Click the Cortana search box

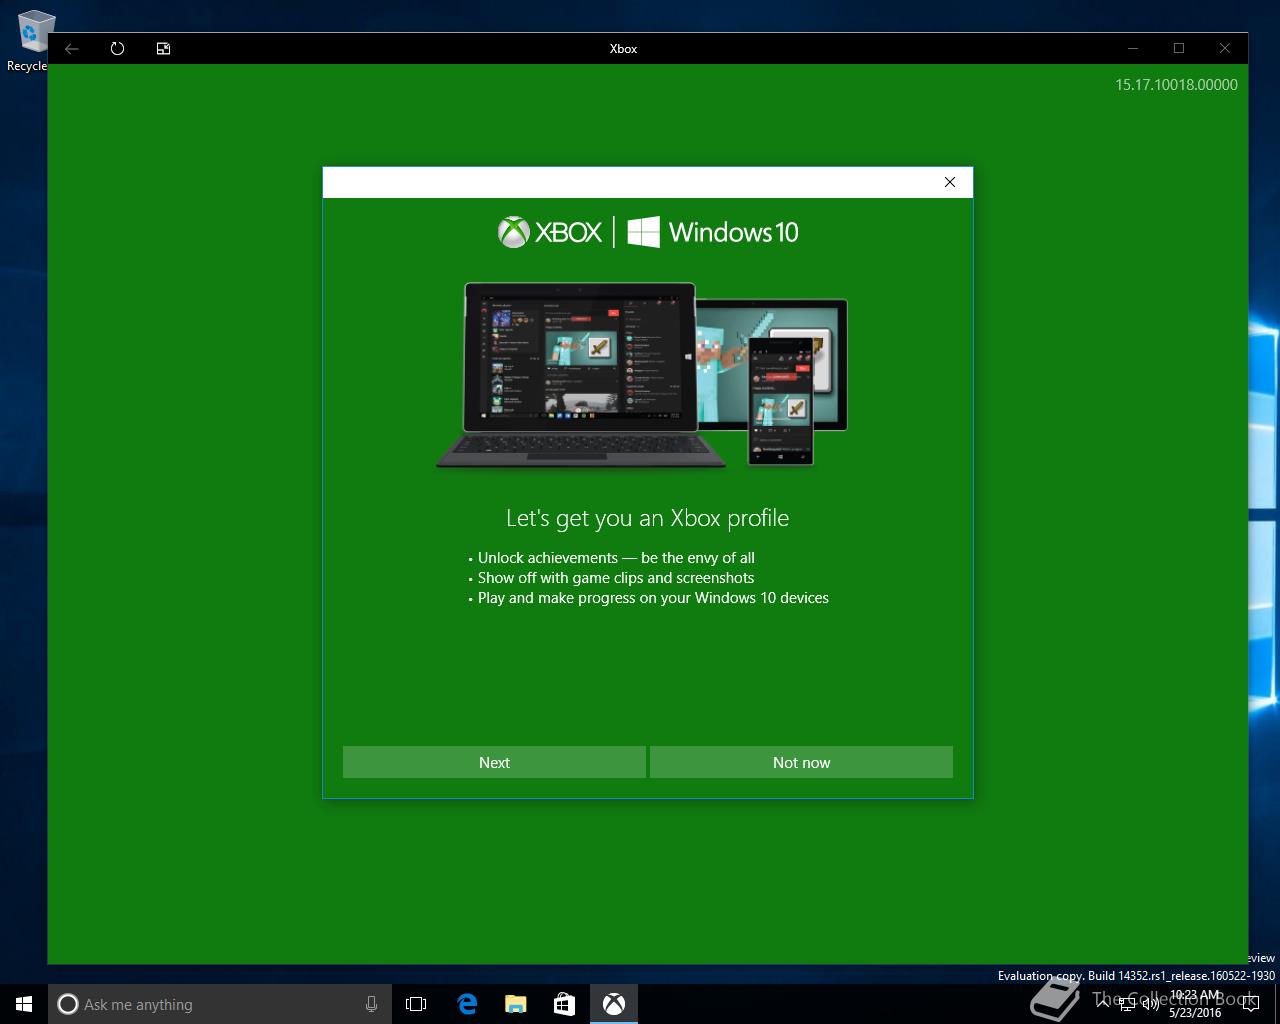[x=219, y=1004]
